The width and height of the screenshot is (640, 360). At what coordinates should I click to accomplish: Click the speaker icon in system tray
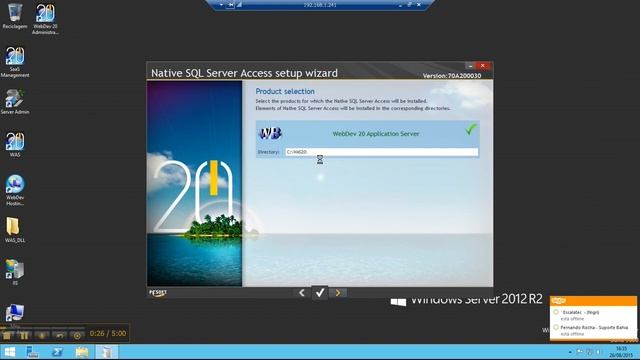598,352
